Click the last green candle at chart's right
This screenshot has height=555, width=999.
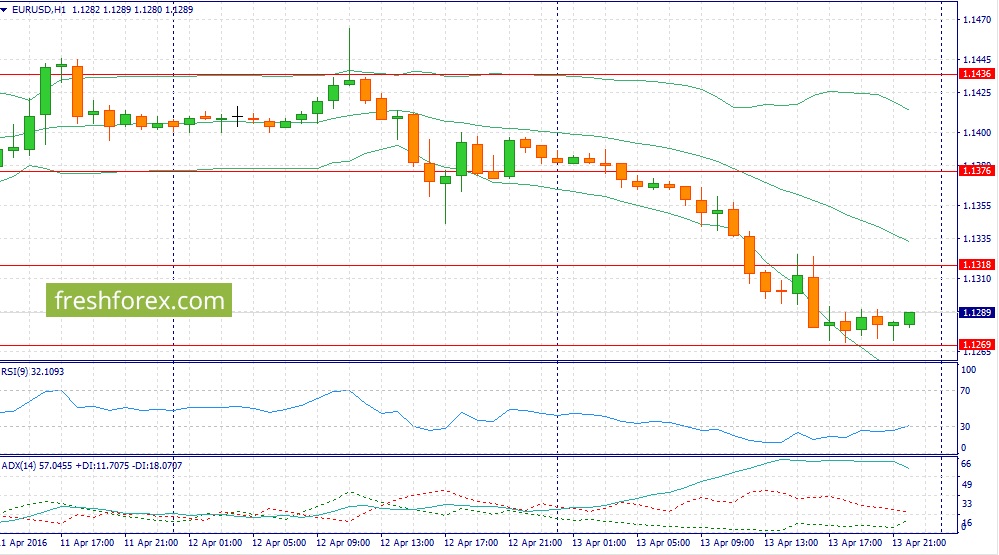point(909,318)
